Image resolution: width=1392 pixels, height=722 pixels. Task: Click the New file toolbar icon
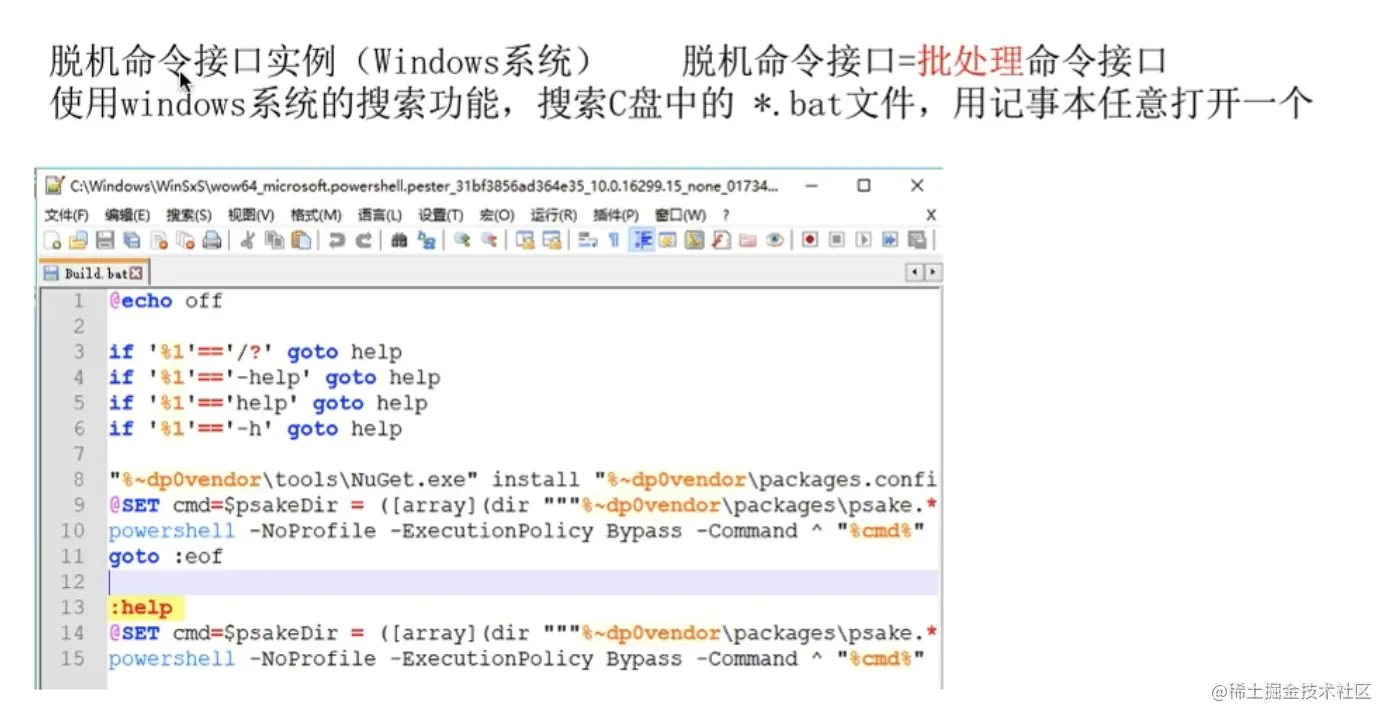[53, 240]
